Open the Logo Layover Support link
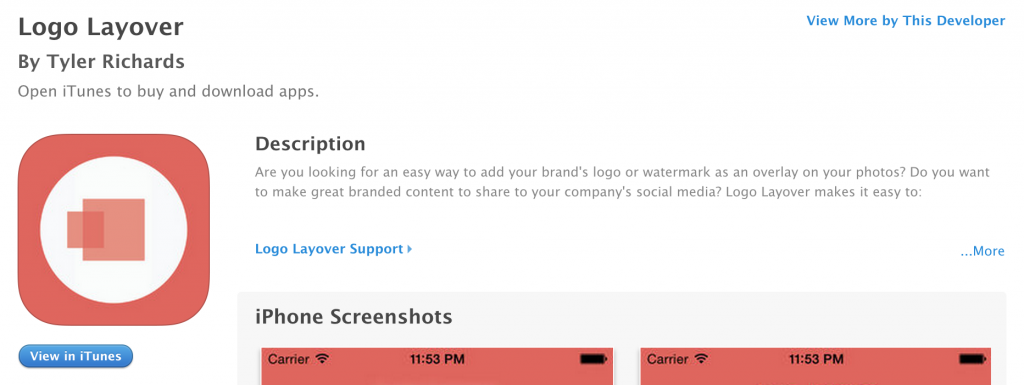The width and height of the screenshot is (1024, 385). pyautogui.click(x=329, y=249)
